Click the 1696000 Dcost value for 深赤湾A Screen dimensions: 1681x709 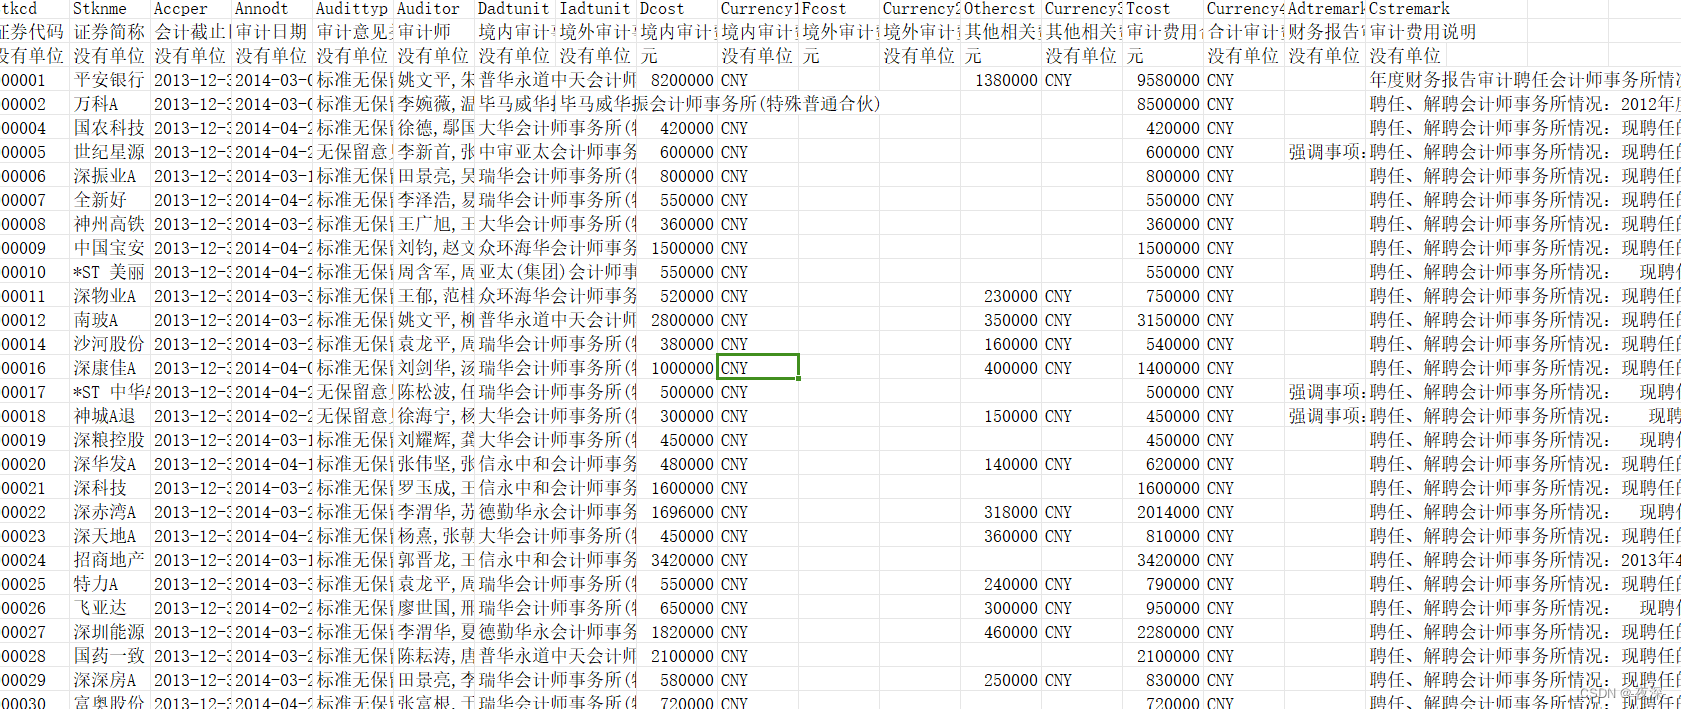677,512
